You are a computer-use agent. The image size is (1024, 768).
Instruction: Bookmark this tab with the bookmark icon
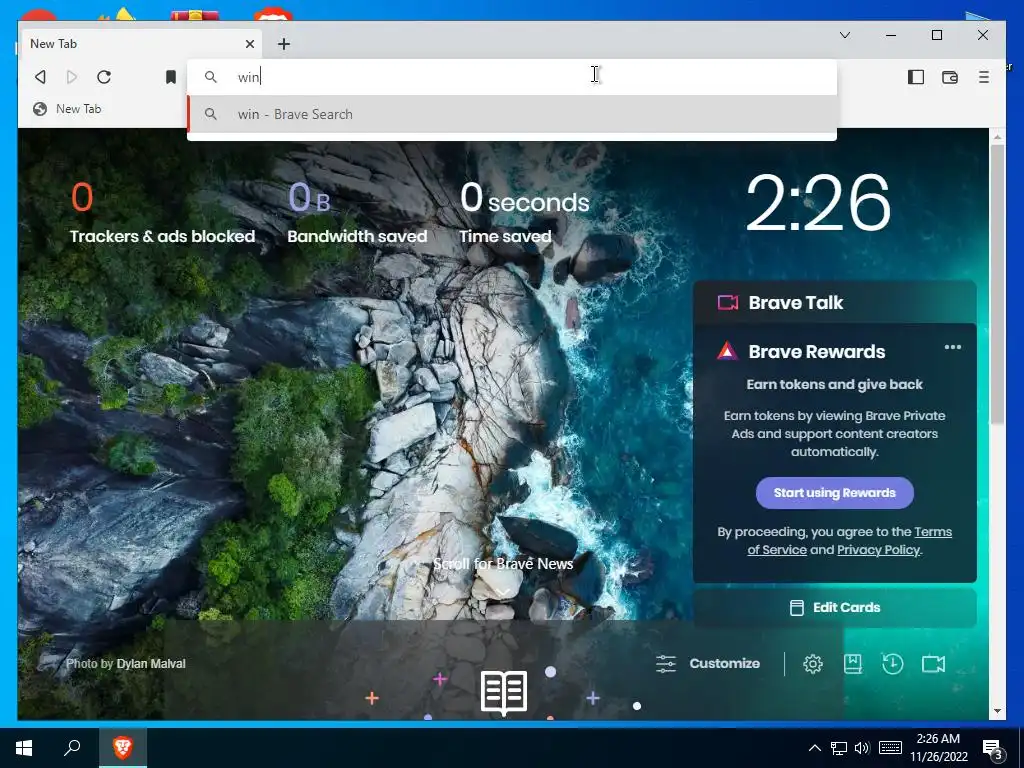click(x=170, y=77)
